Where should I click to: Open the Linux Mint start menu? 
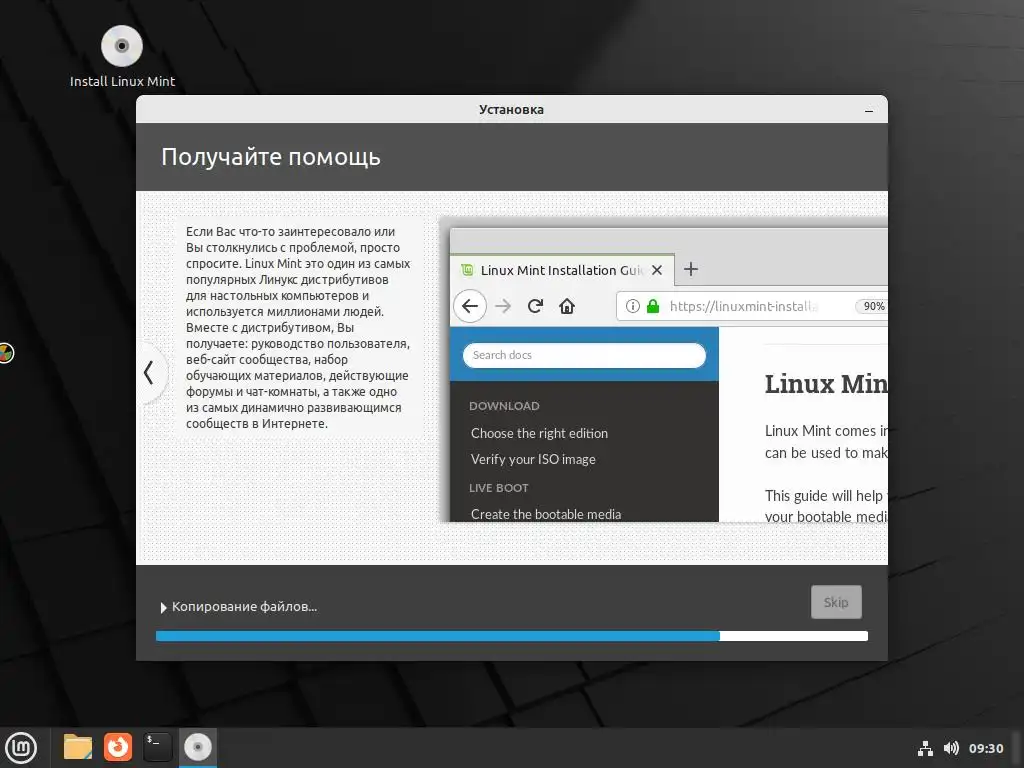[21, 747]
